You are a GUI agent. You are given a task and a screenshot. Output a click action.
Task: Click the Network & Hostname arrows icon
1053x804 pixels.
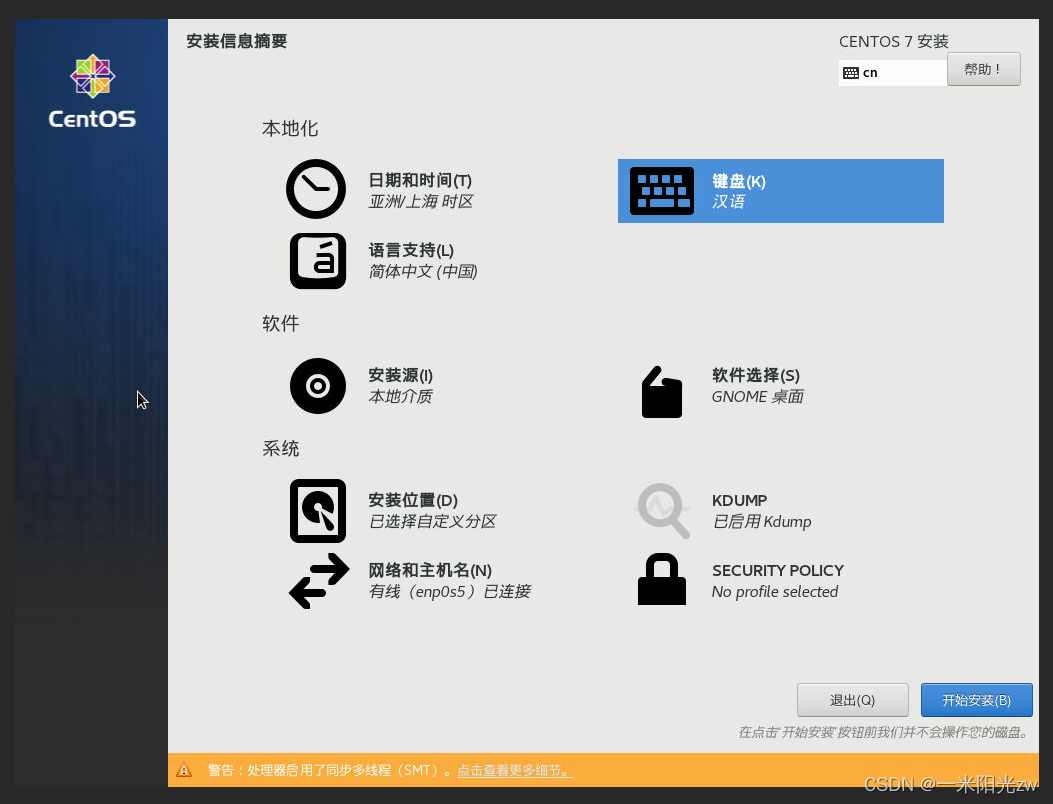click(x=319, y=581)
